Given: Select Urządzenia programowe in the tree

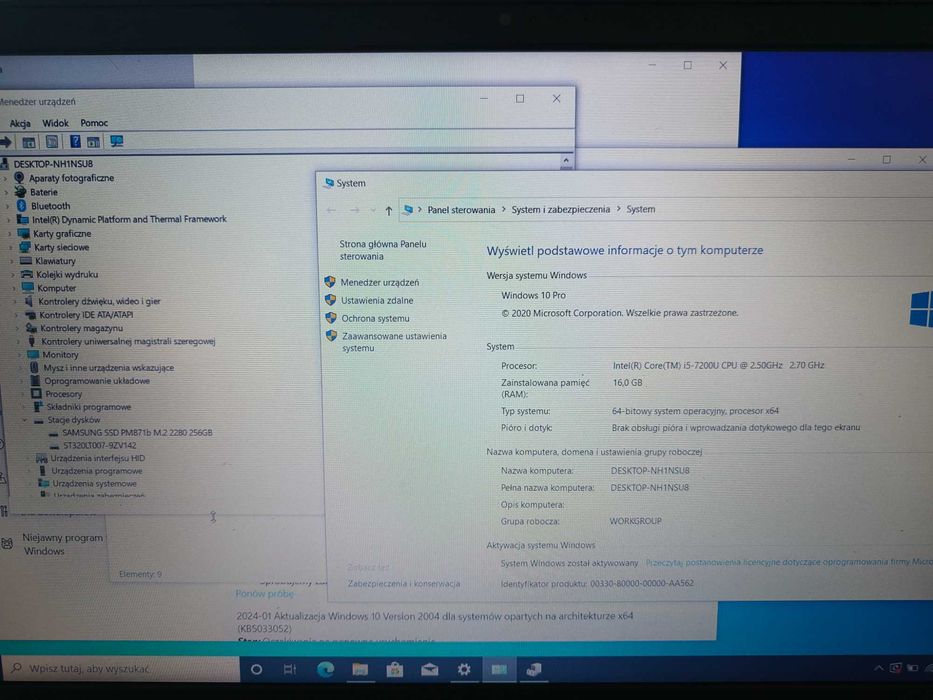Looking at the screenshot, I should [97, 471].
